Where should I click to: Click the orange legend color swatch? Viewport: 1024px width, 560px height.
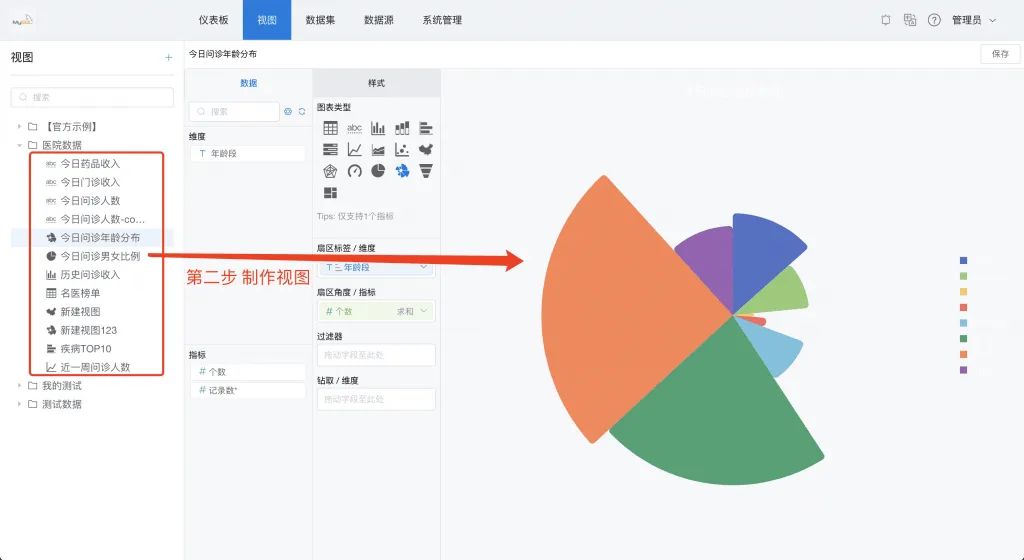tap(963, 354)
